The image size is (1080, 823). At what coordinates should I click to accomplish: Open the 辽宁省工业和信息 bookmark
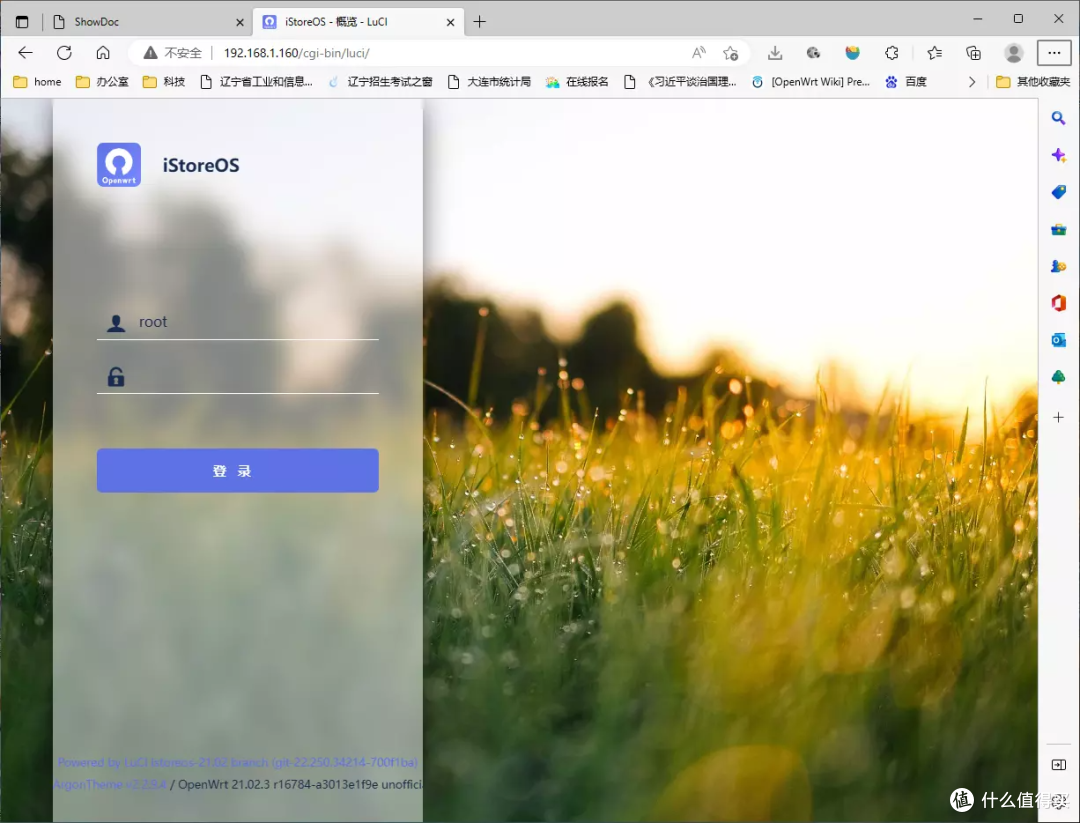coord(256,82)
